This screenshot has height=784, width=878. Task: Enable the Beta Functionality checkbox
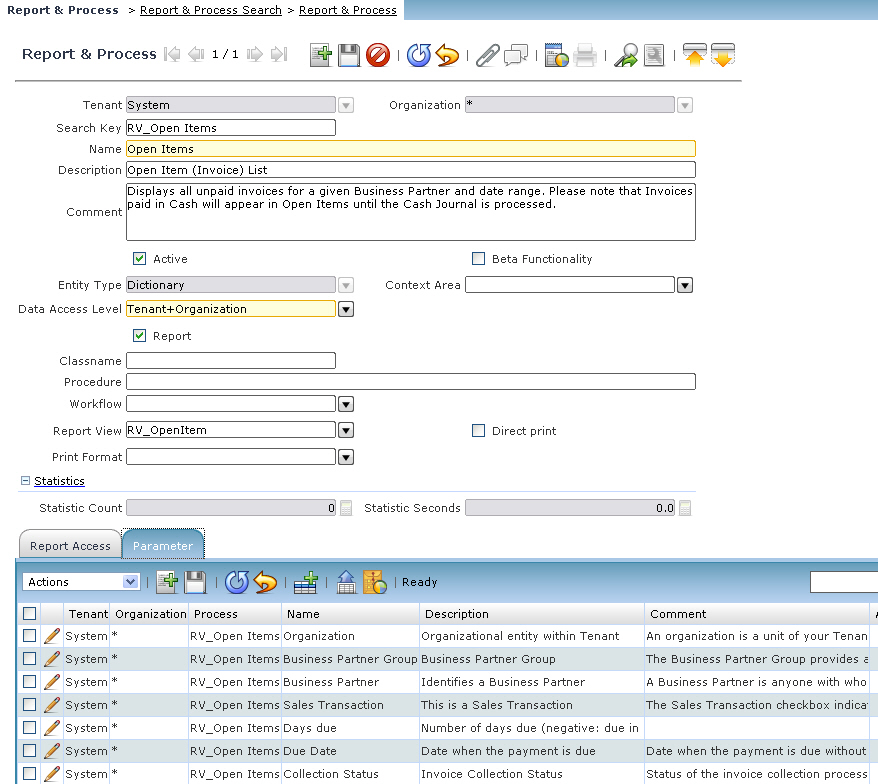point(479,259)
